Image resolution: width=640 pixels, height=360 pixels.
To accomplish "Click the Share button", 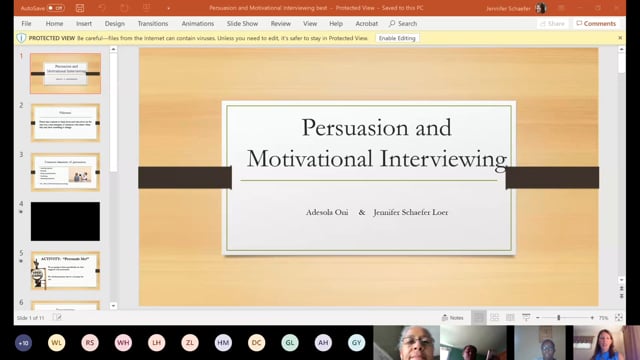I will pyautogui.click(x=552, y=24).
